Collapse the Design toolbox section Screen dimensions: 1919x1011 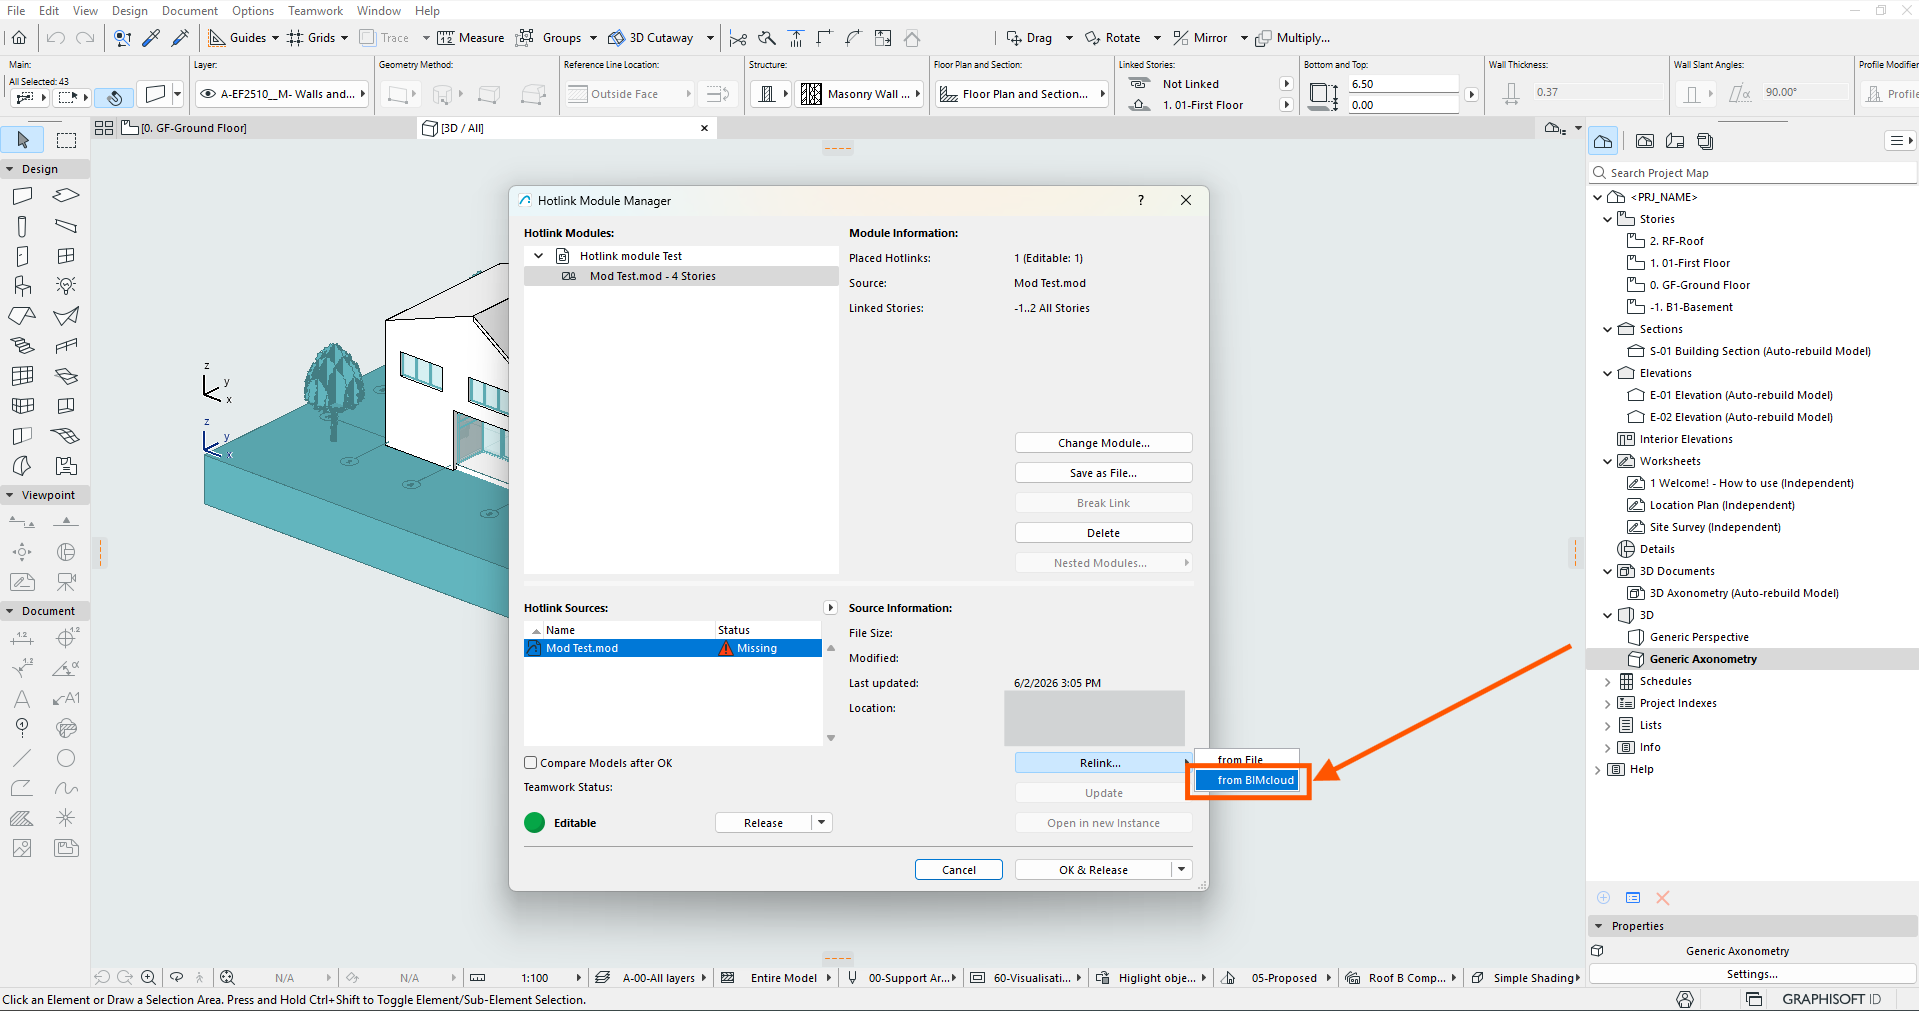[x=9, y=169]
